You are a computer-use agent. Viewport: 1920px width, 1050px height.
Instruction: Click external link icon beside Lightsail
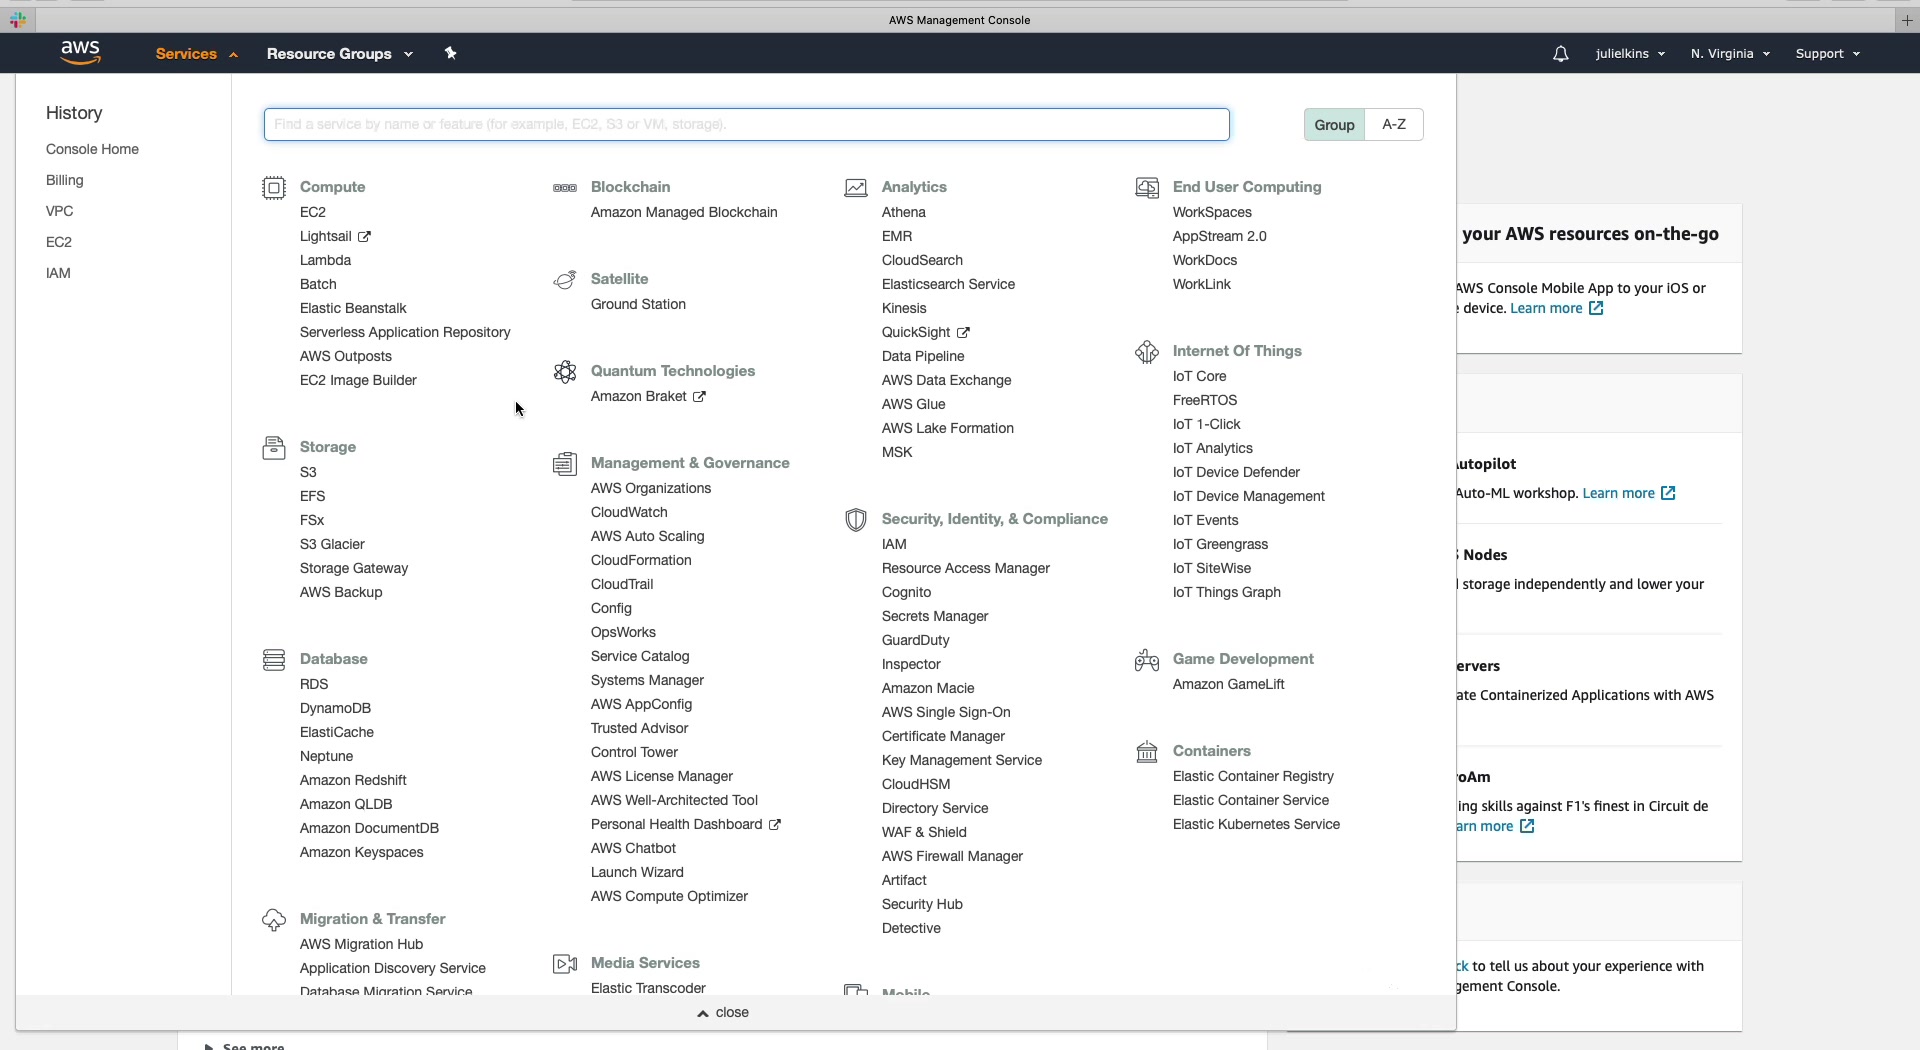[x=364, y=237]
